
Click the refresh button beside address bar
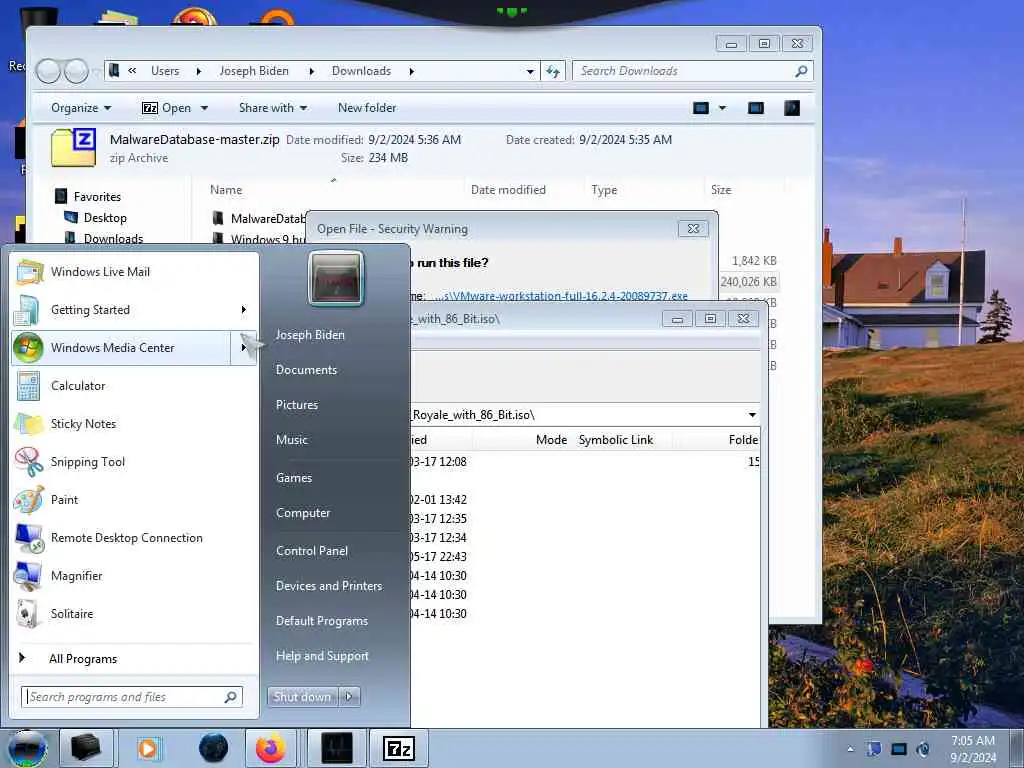(x=552, y=71)
